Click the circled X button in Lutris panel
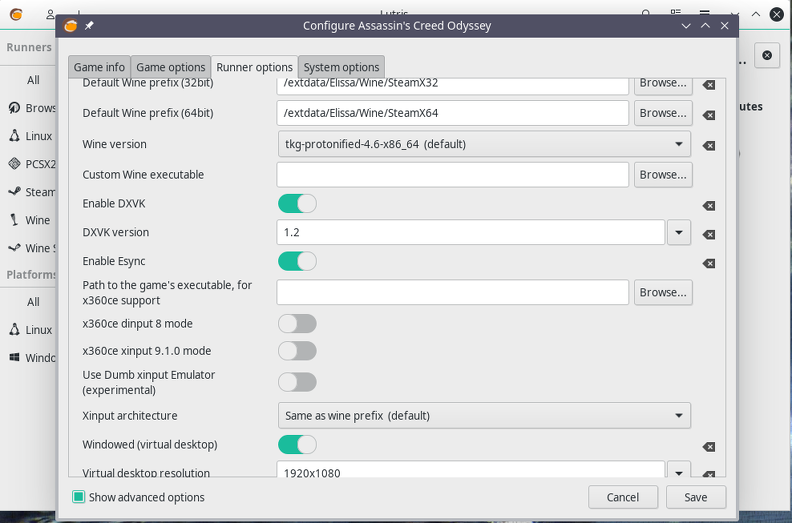The width and height of the screenshot is (792, 523). (x=767, y=55)
